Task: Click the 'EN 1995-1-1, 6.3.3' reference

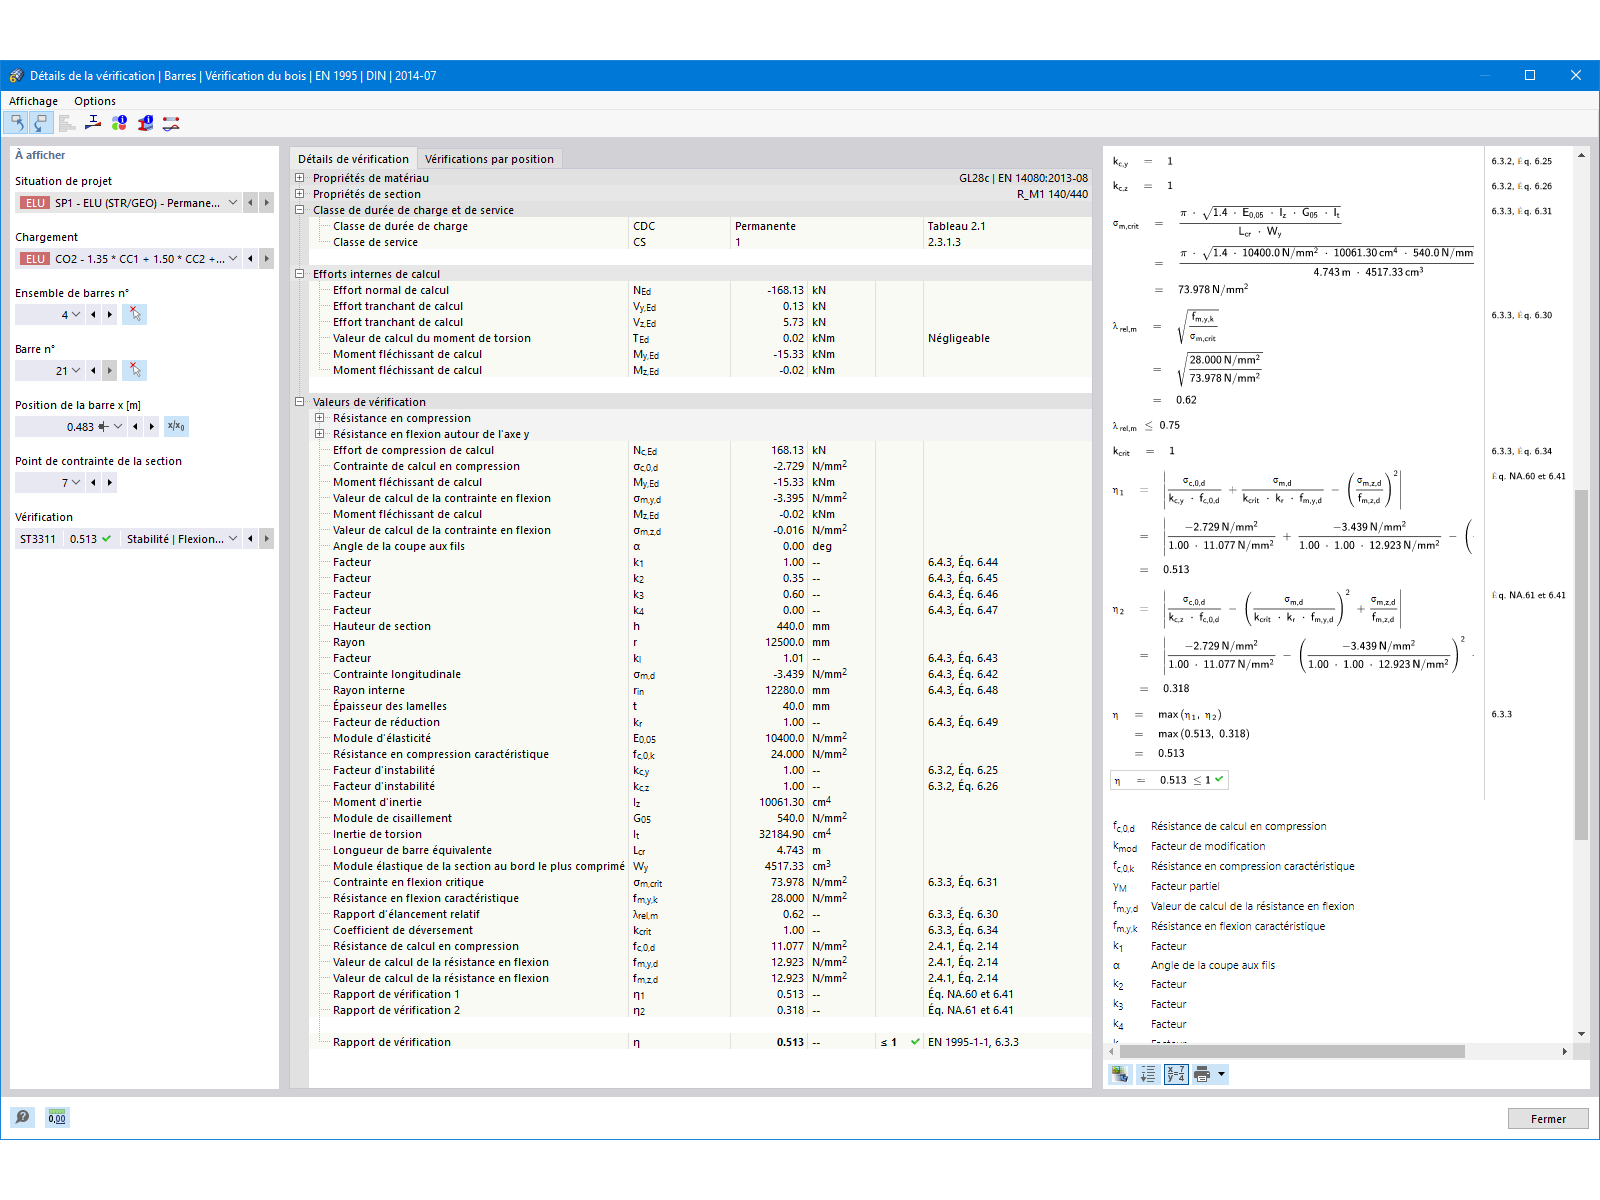Action: pyautogui.click(x=973, y=1042)
